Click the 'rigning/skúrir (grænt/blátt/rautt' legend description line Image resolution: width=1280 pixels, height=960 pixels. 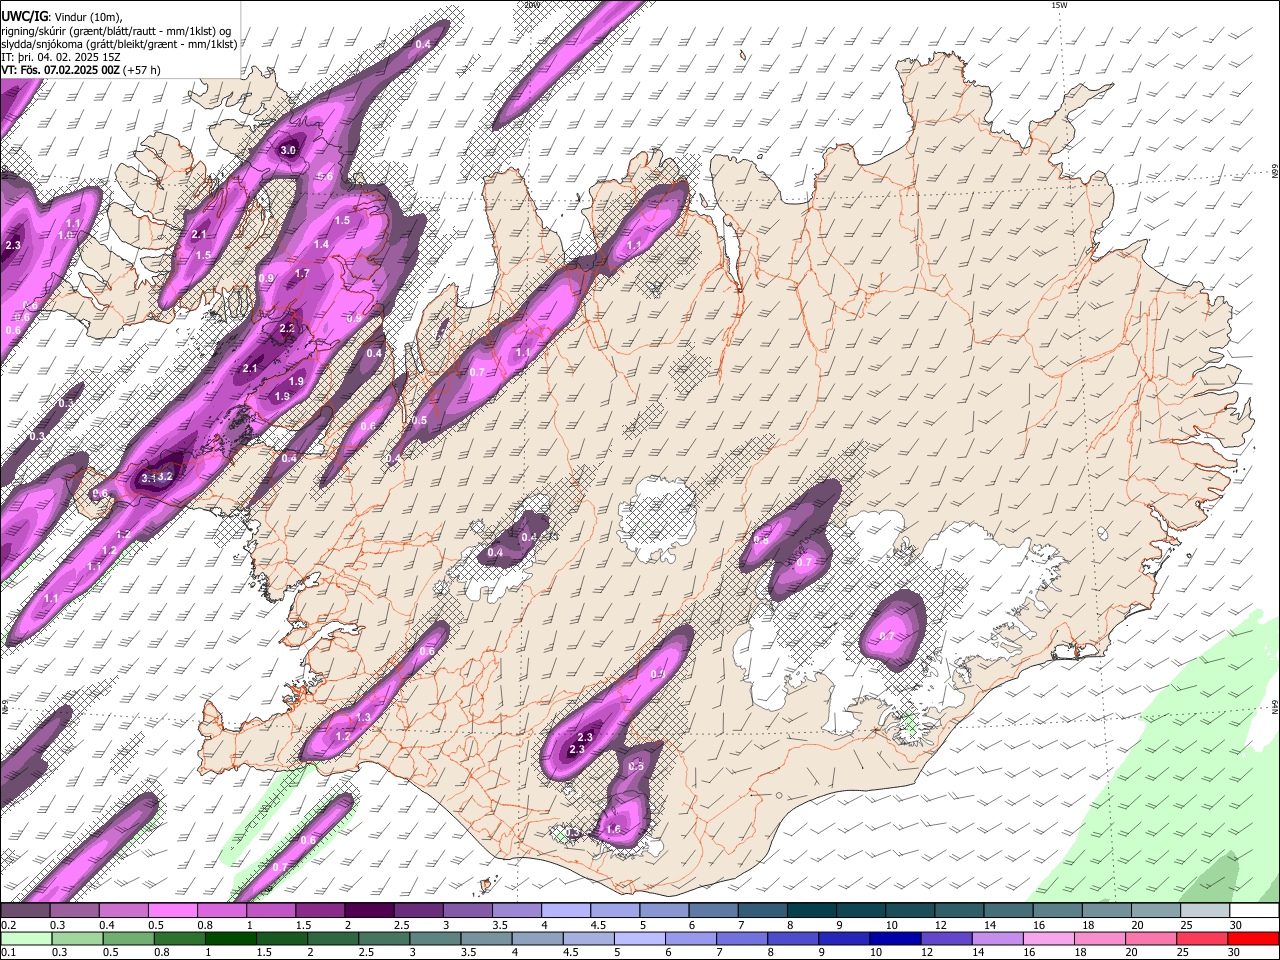pyautogui.click(x=117, y=30)
